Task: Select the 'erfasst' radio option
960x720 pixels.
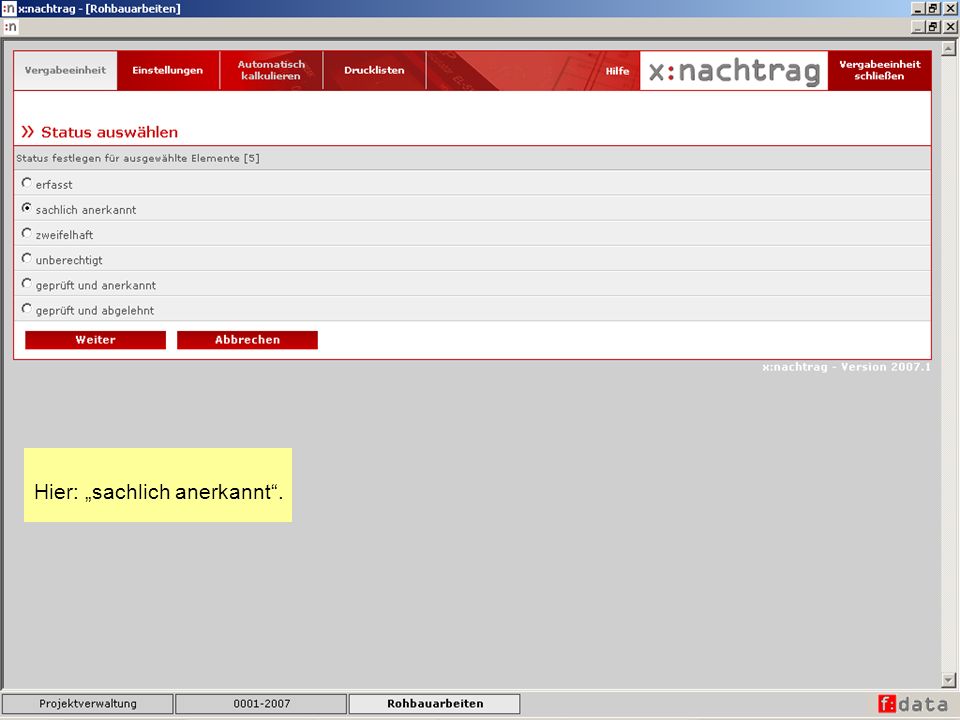Action: tap(26, 183)
